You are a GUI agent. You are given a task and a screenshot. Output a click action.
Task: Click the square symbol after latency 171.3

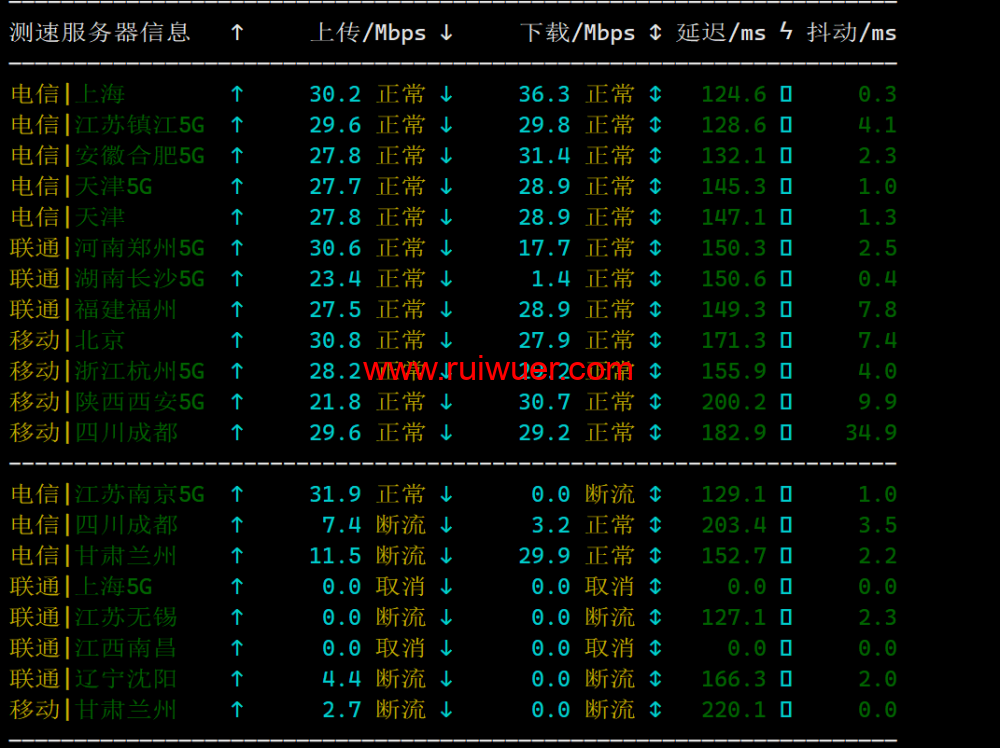click(786, 341)
